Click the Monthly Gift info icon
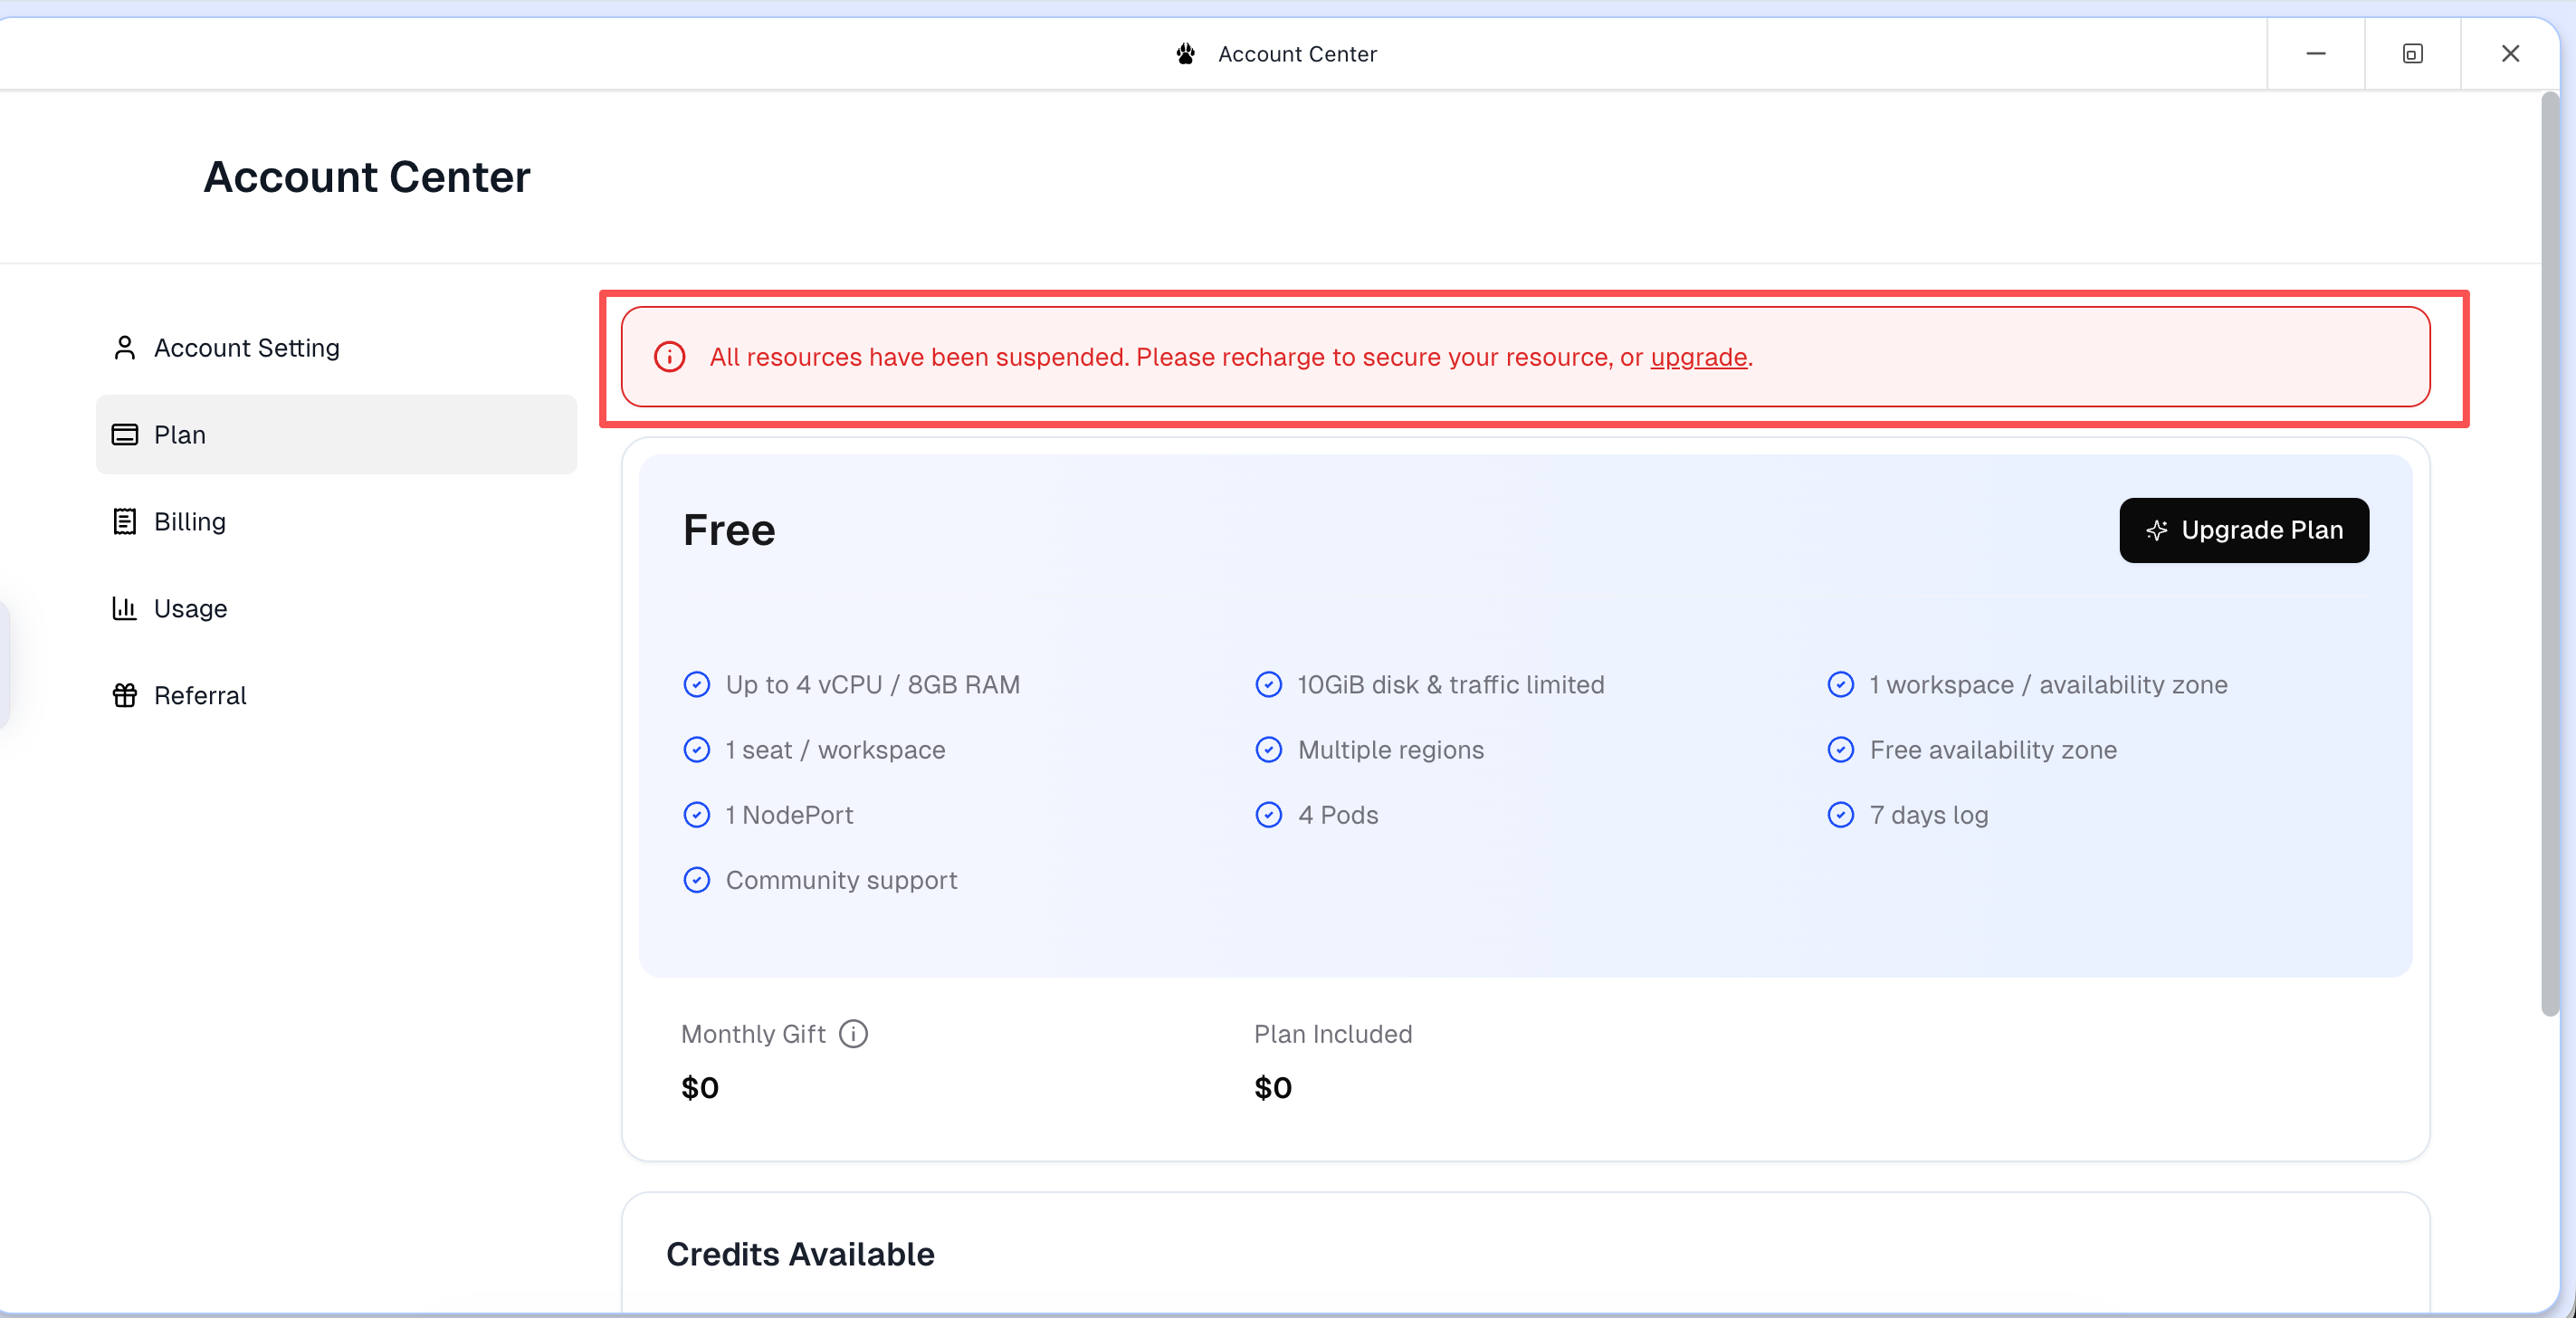2576x1318 pixels. (853, 1034)
